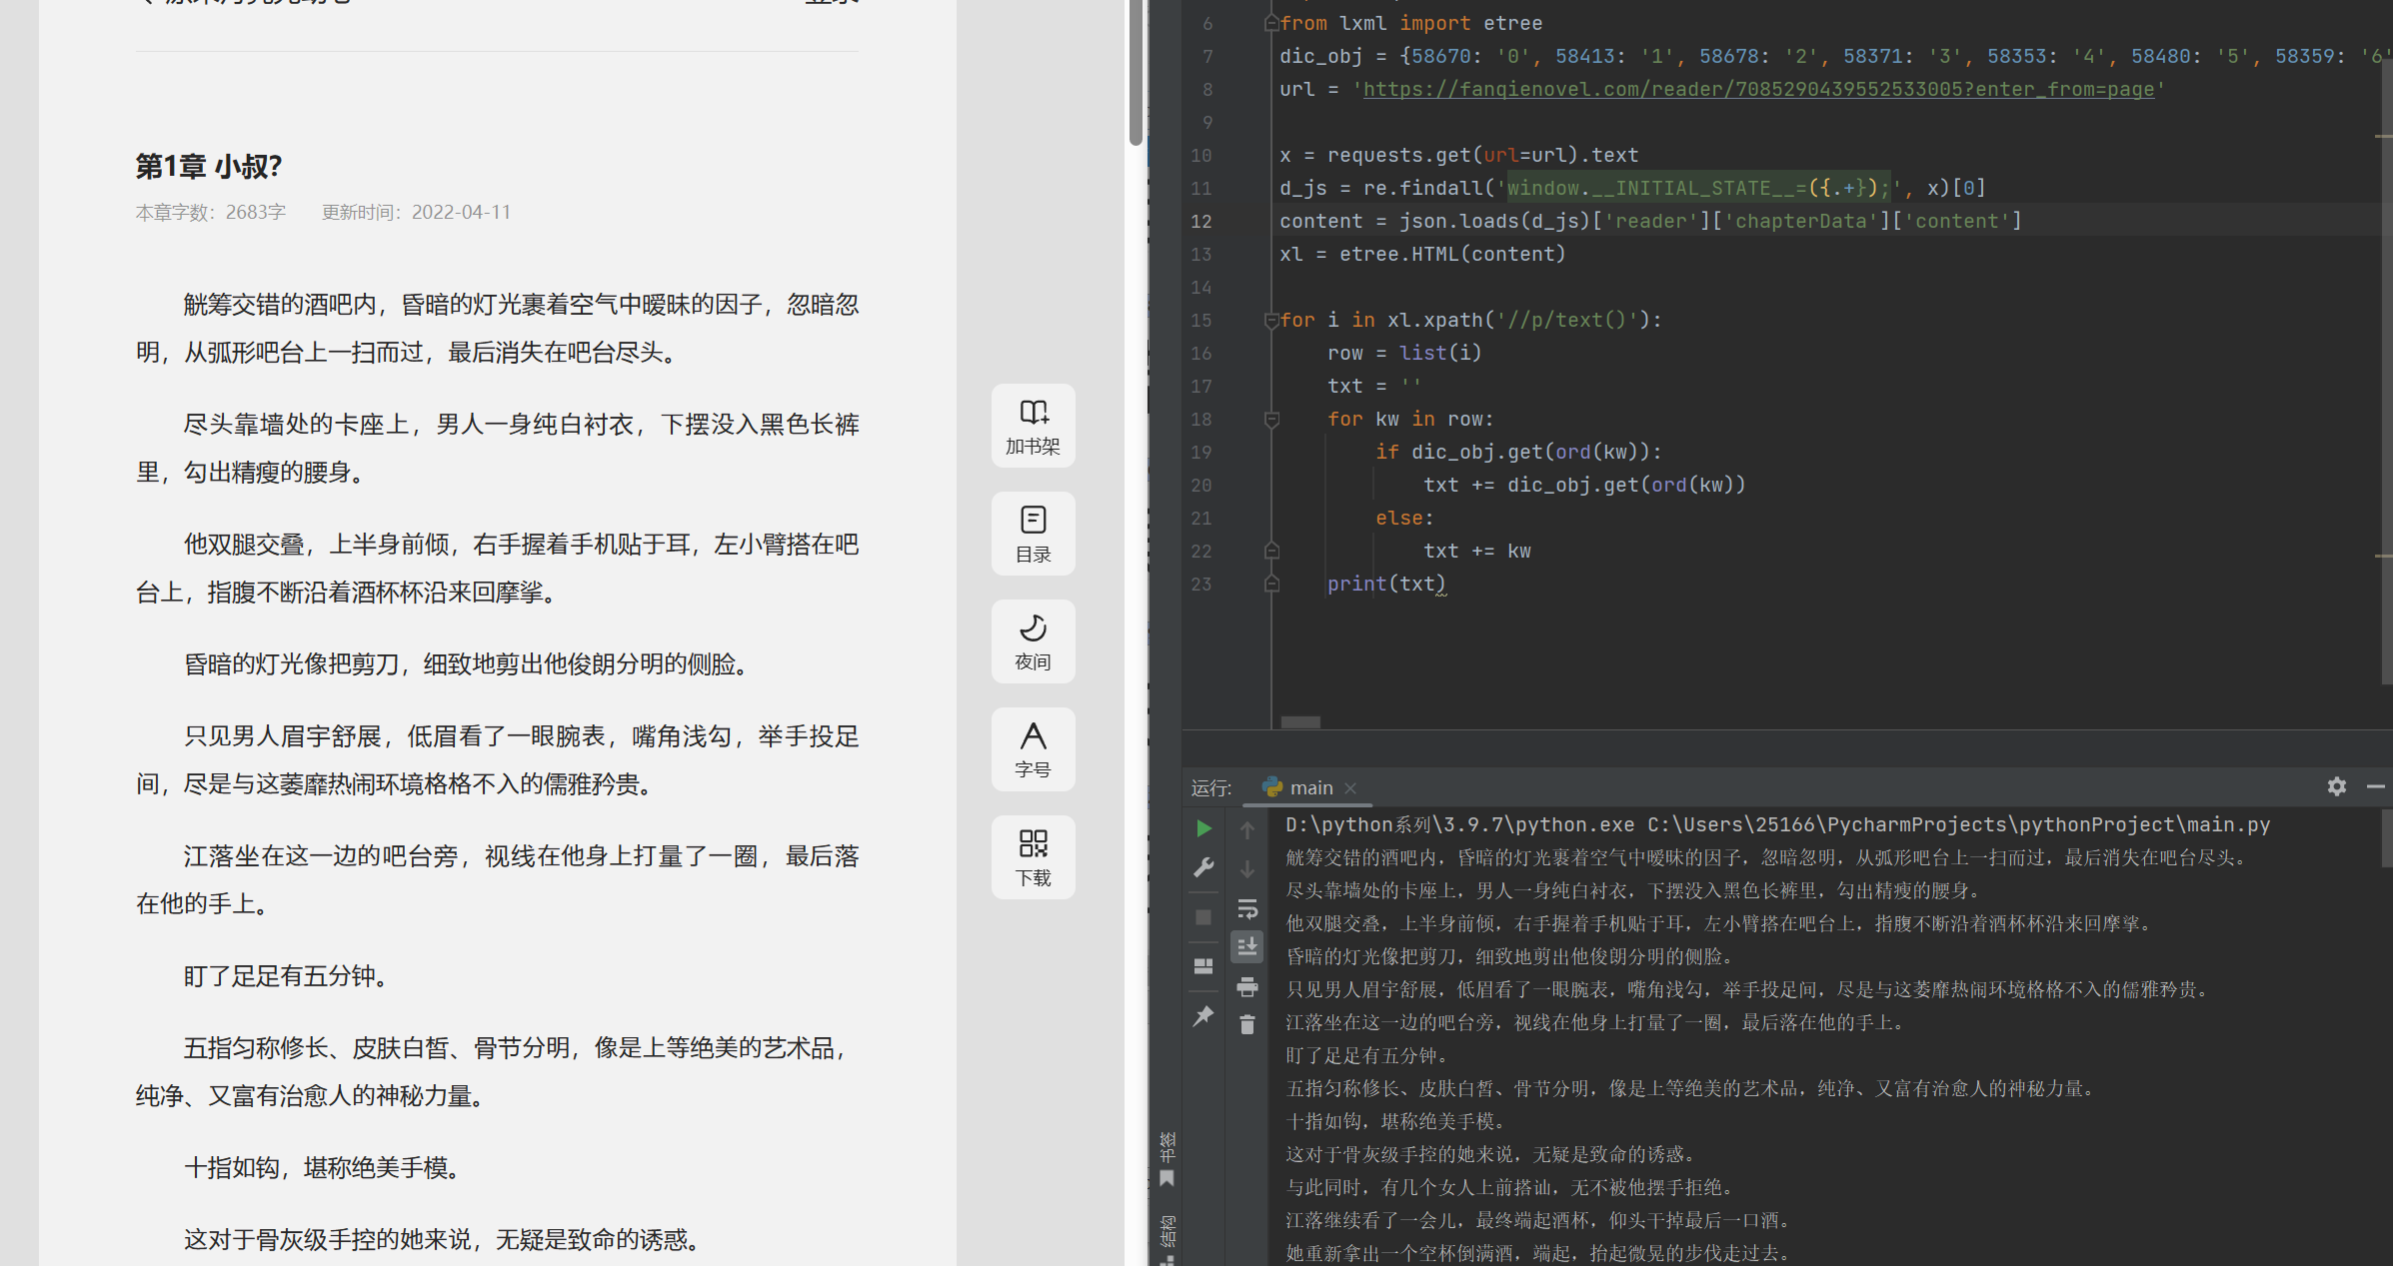Click the editor horizontal scrollbar thumb
The width and height of the screenshot is (2393, 1266).
tap(1300, 722)
